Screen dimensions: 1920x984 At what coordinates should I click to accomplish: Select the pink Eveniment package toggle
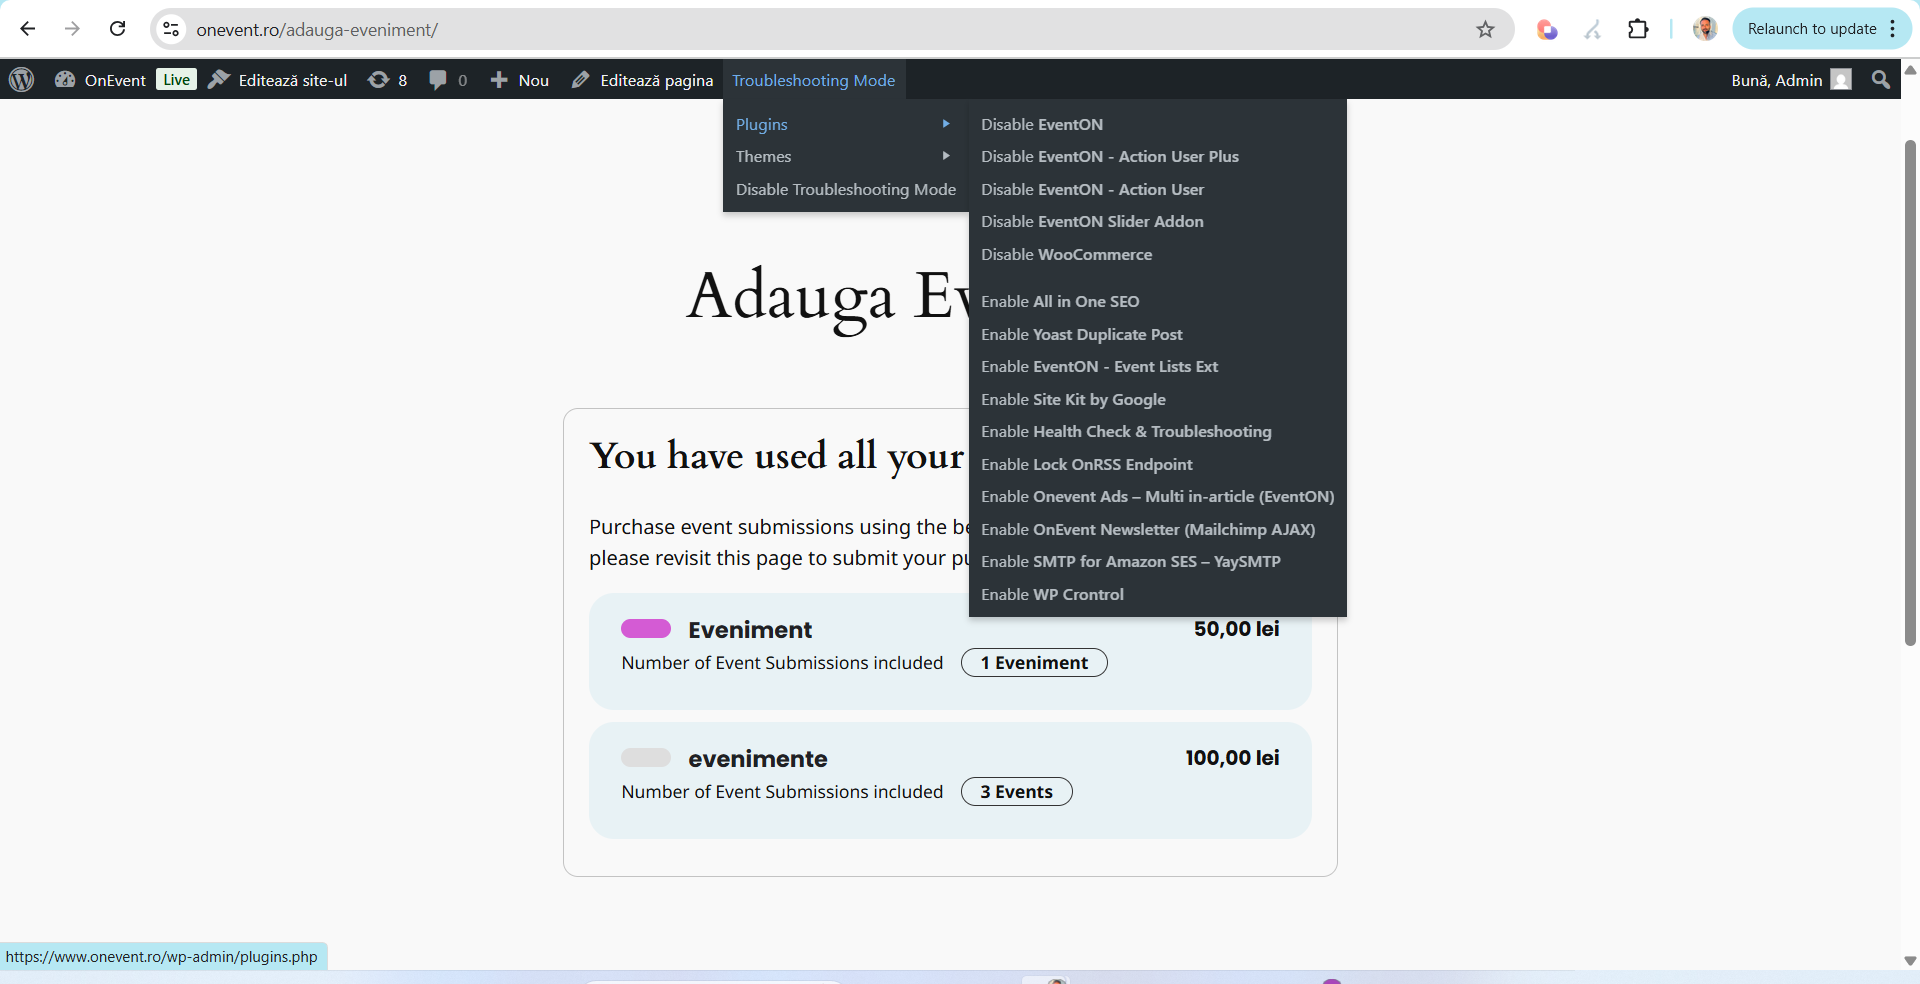point(646,629)
